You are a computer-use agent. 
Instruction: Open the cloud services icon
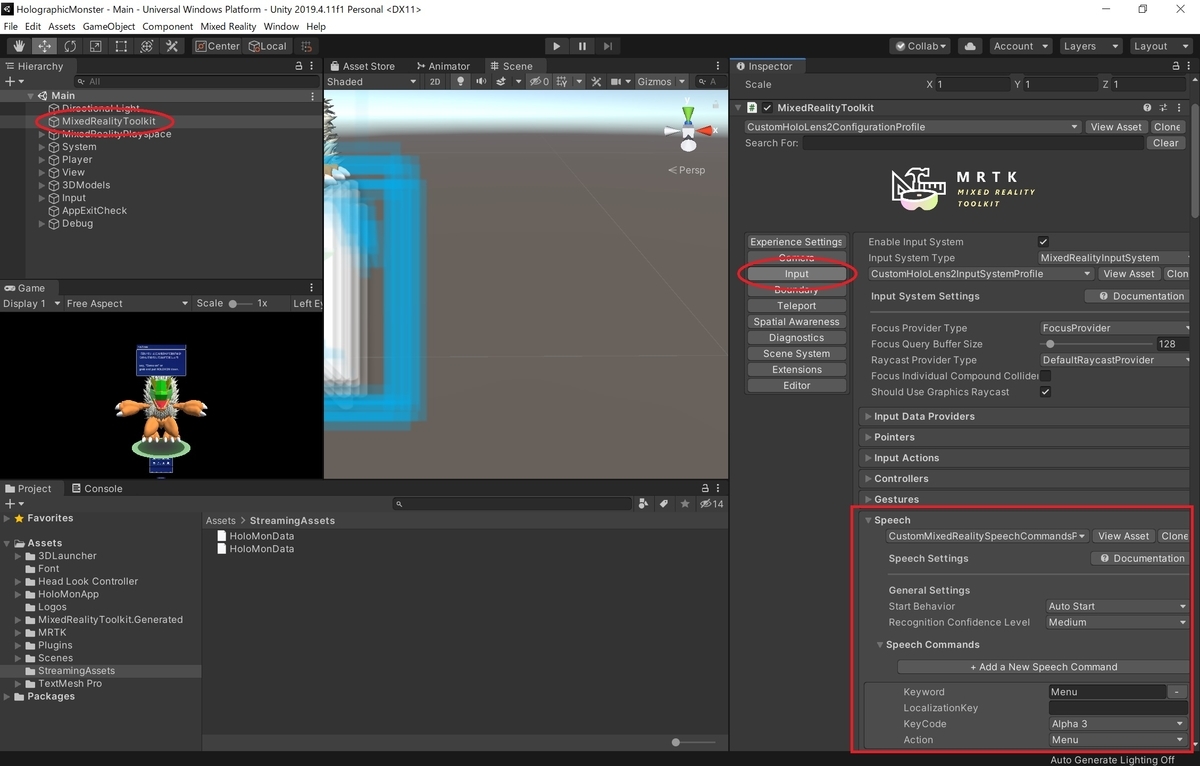(x=969, y=46)
